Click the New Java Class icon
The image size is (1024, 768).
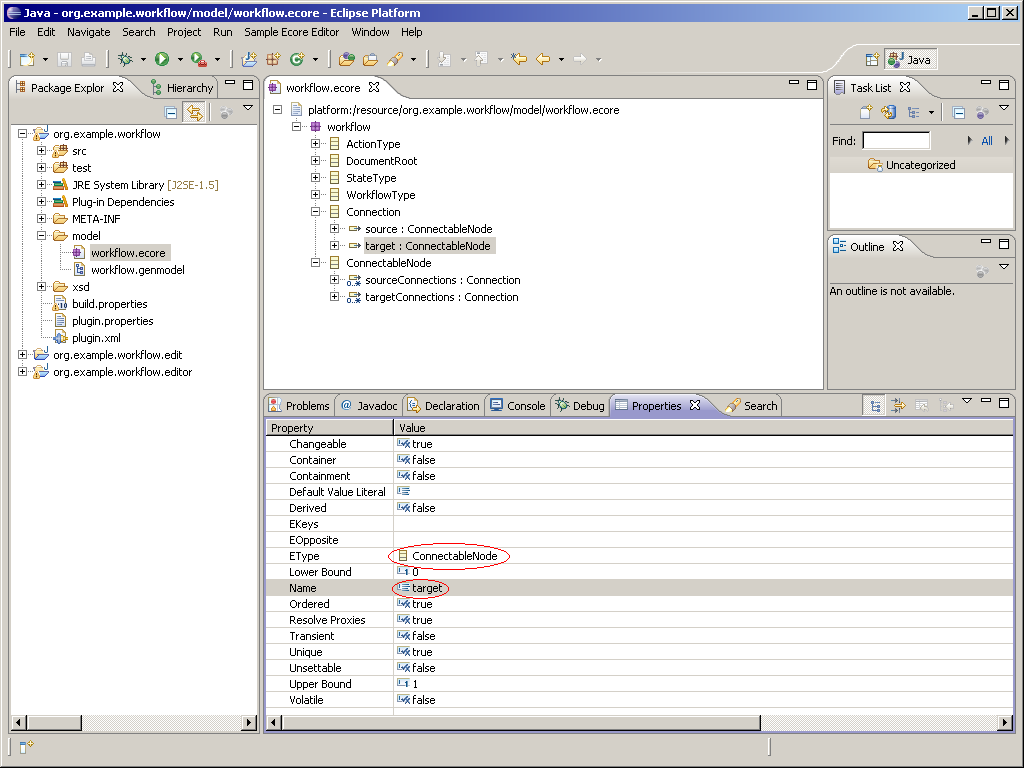(296, 59)
